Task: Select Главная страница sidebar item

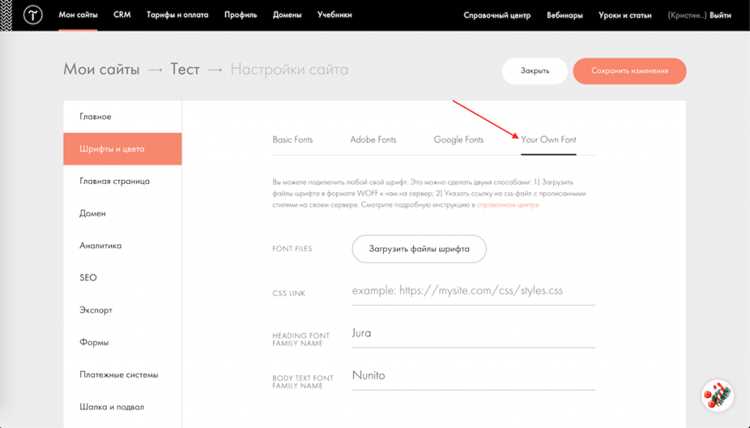Action: (x=122, y=181)
